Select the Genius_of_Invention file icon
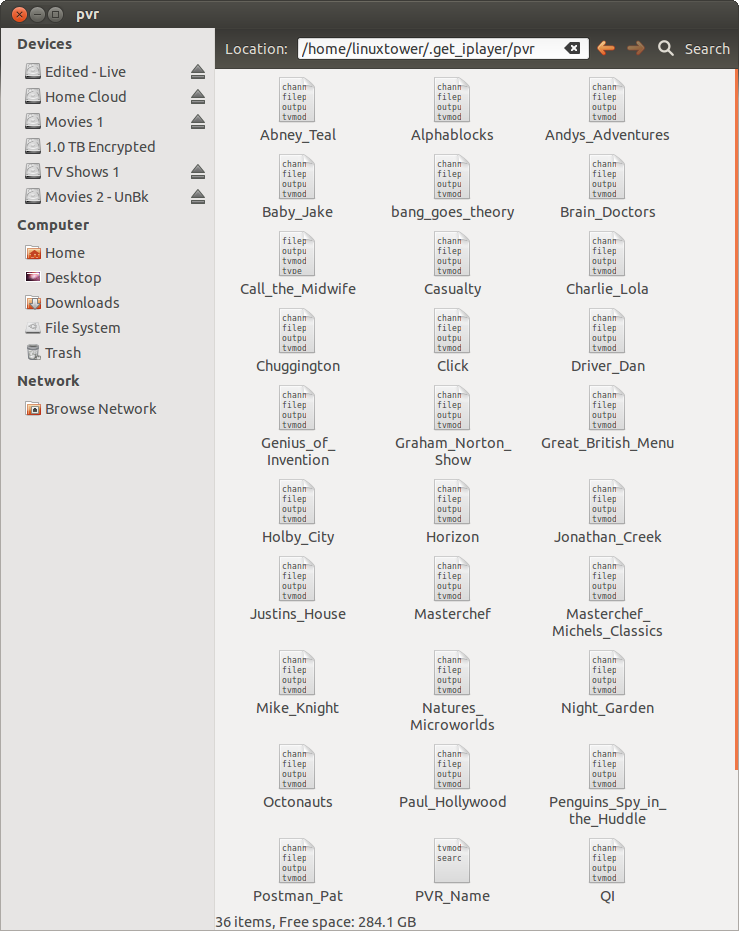The height and width of the screenshot is (931, 739). pyautogui.click(x=297, y=408)
